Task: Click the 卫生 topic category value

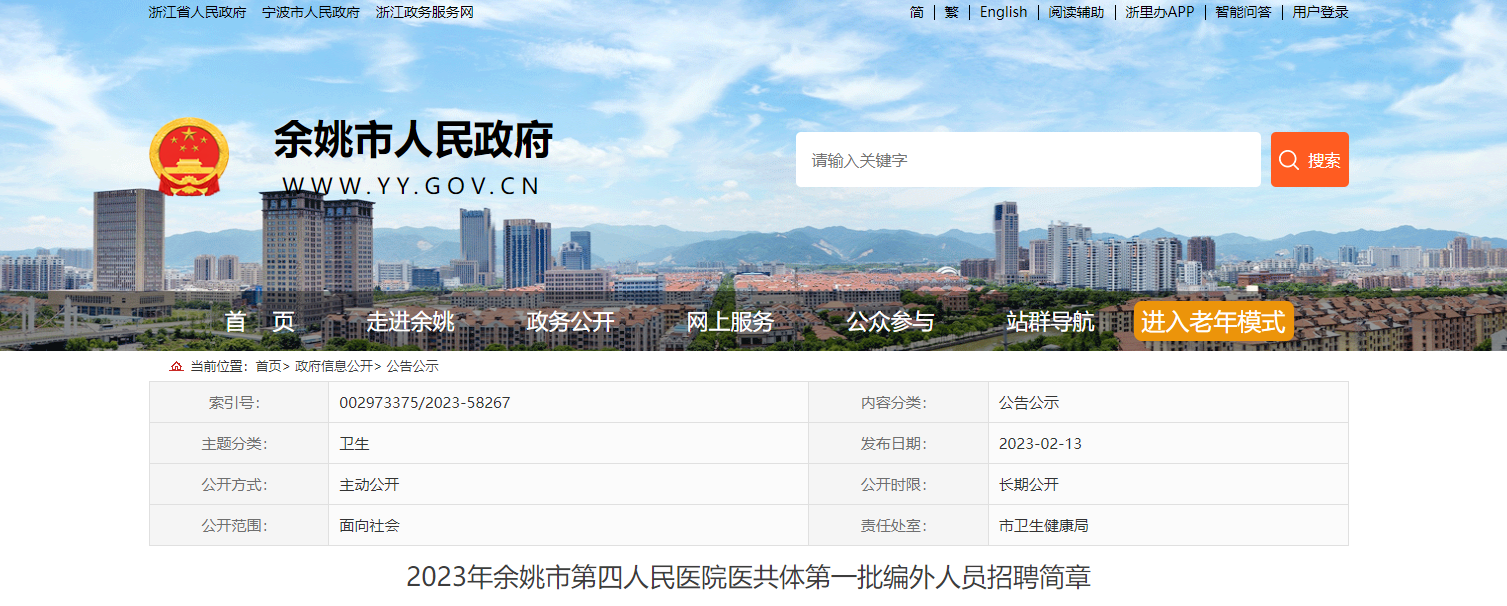Action: click(x=354, y=444)
